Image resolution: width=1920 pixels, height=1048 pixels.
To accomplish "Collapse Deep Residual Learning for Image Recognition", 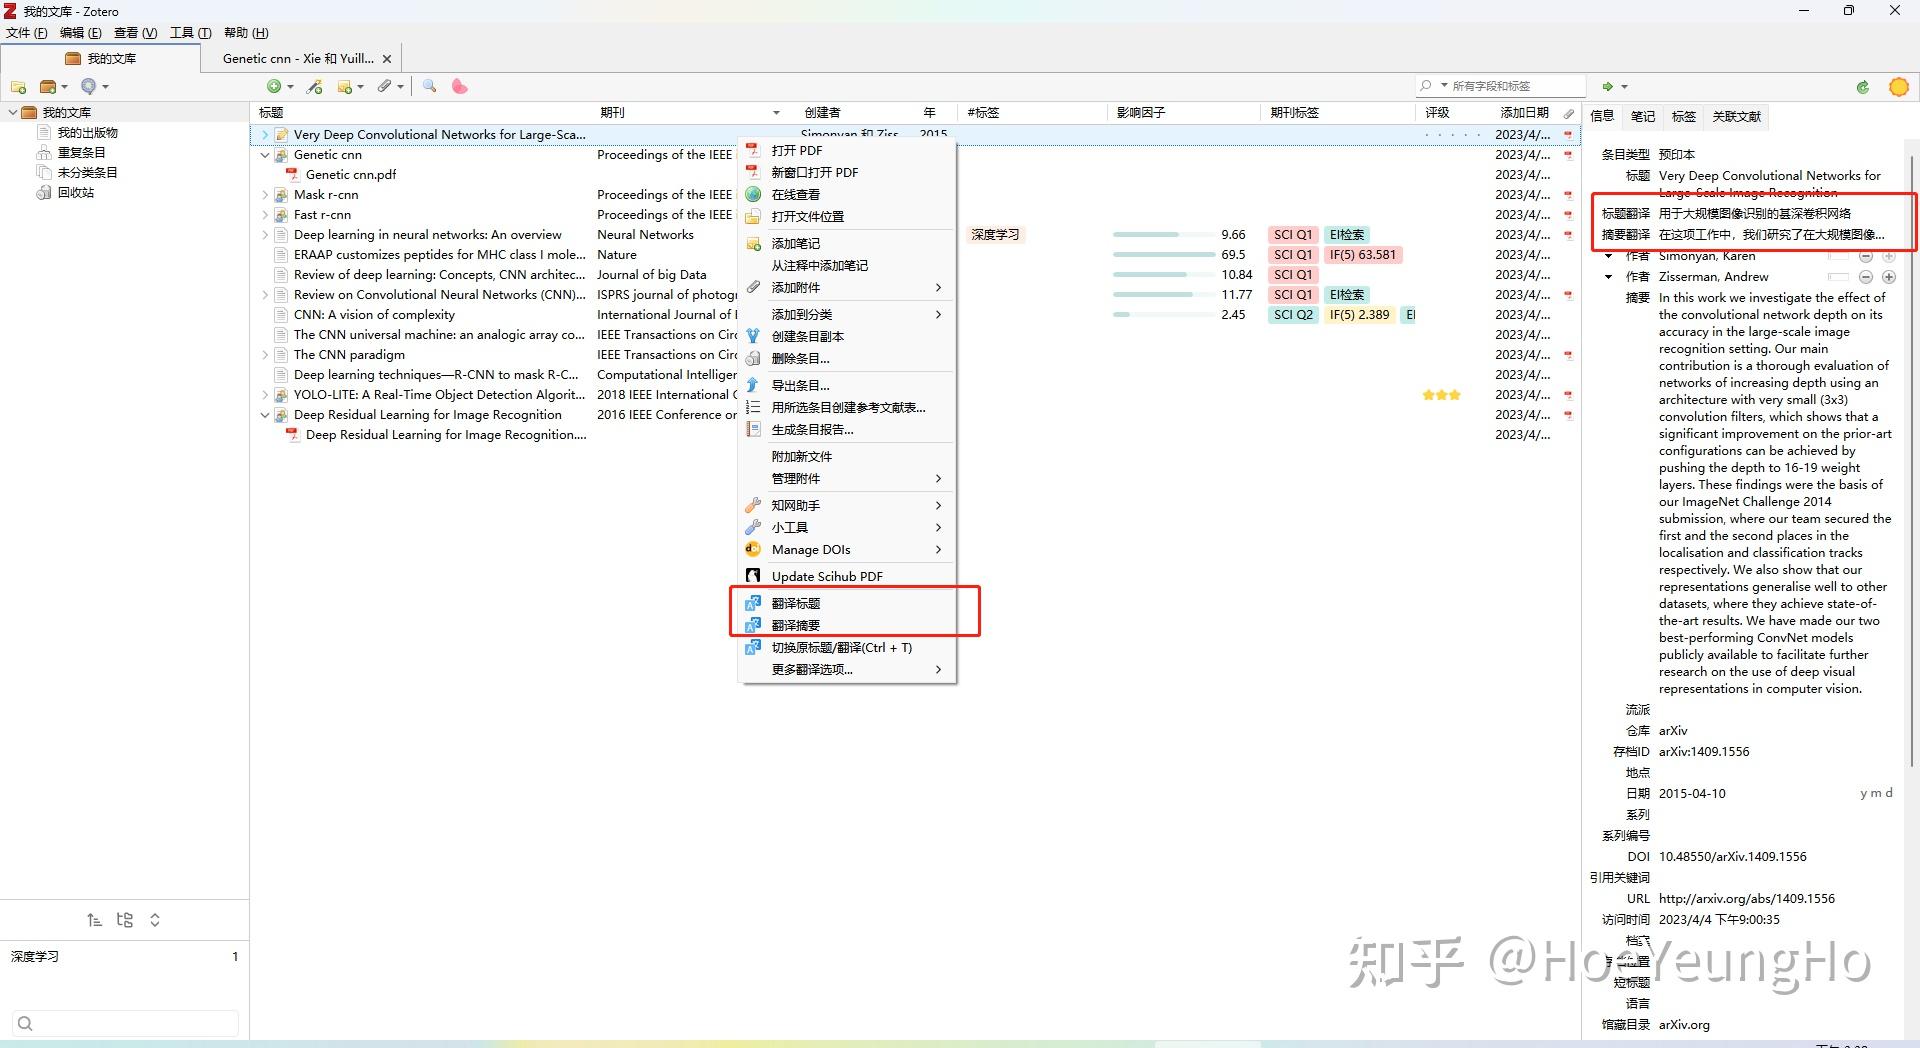I will coord(265,415).
